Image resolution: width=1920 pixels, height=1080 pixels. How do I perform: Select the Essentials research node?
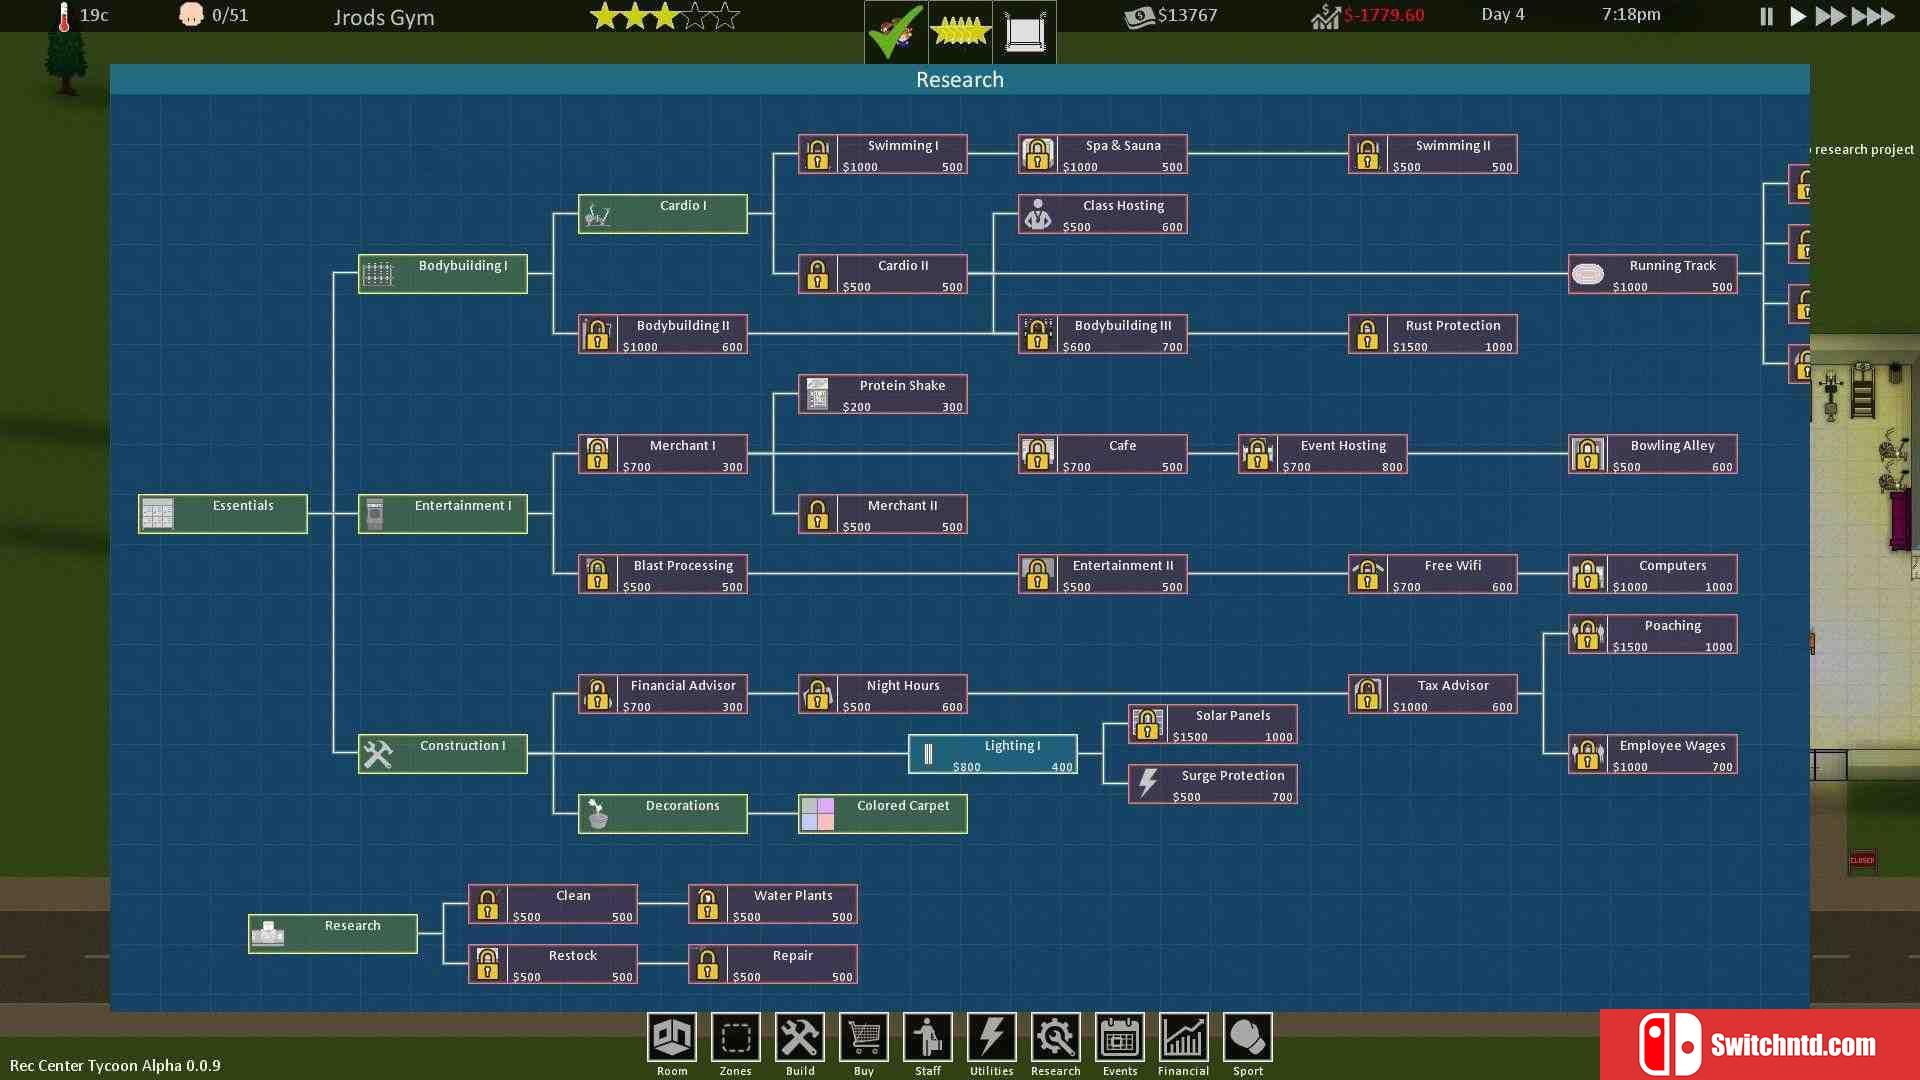[222, 514]
